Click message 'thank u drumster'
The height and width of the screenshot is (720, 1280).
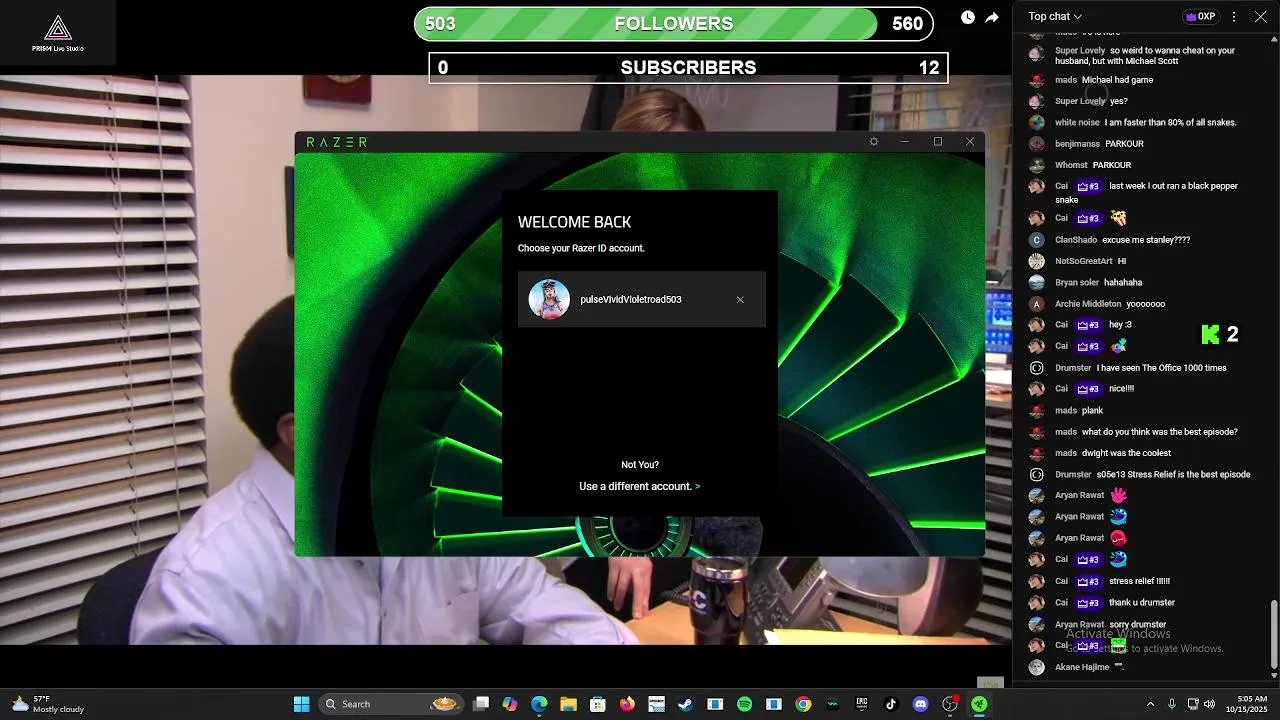click(1142, 603)
